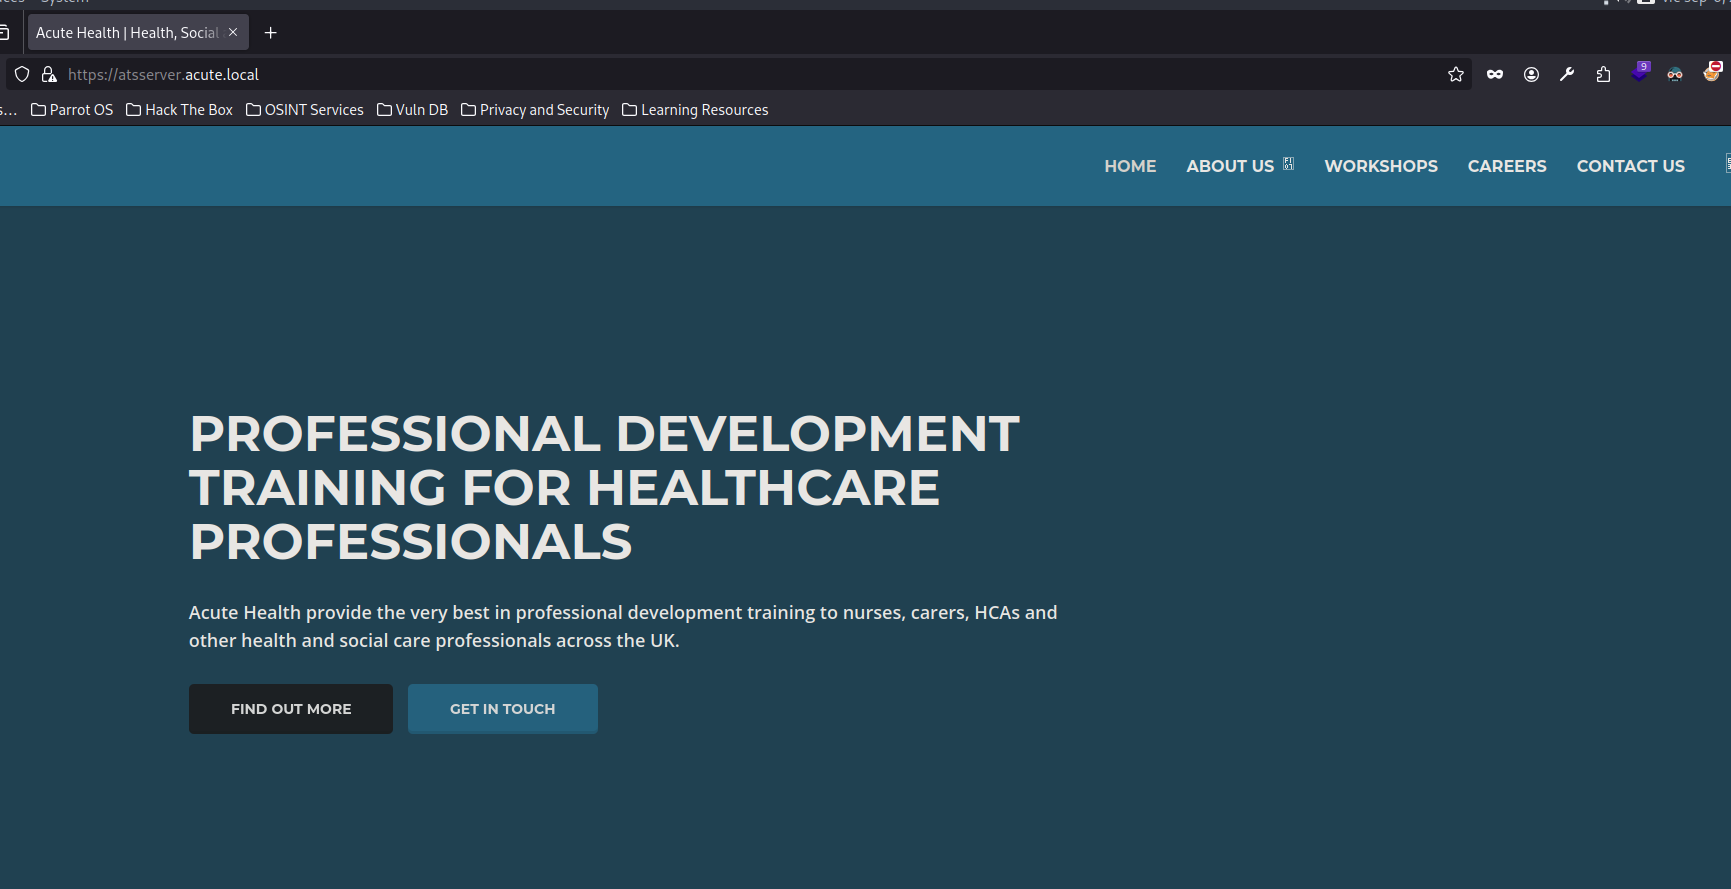This screenshot has height=889, width=1731.
Task: Open the Hack The Box bookmarks folder
Action: (179, 110)
